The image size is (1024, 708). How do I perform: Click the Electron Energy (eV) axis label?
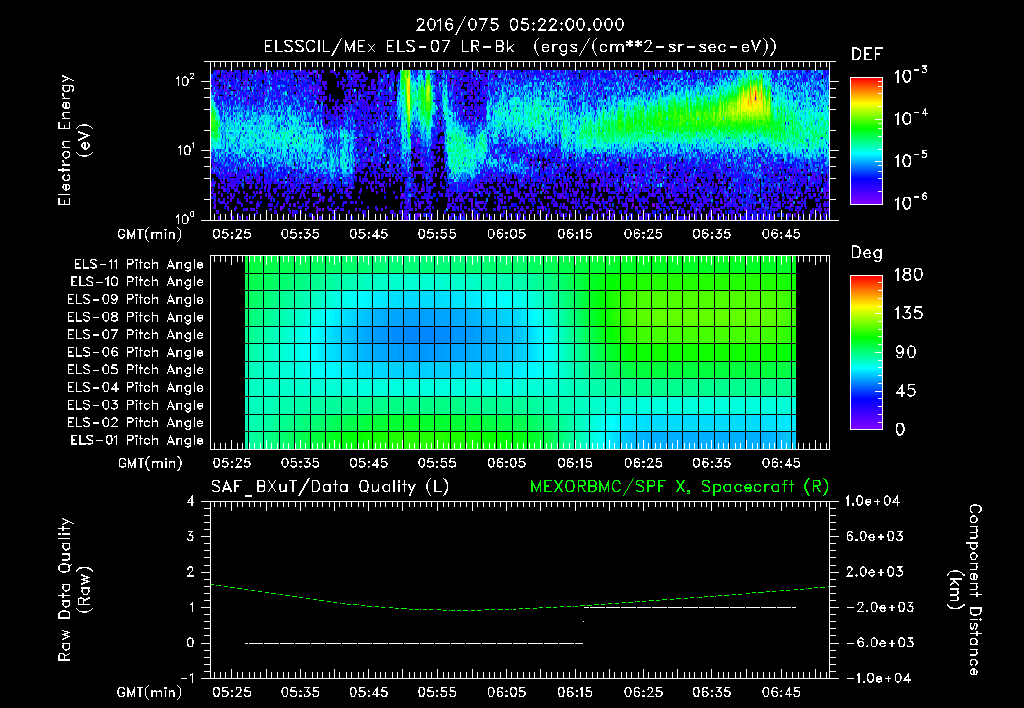click(x=73, y=140)
